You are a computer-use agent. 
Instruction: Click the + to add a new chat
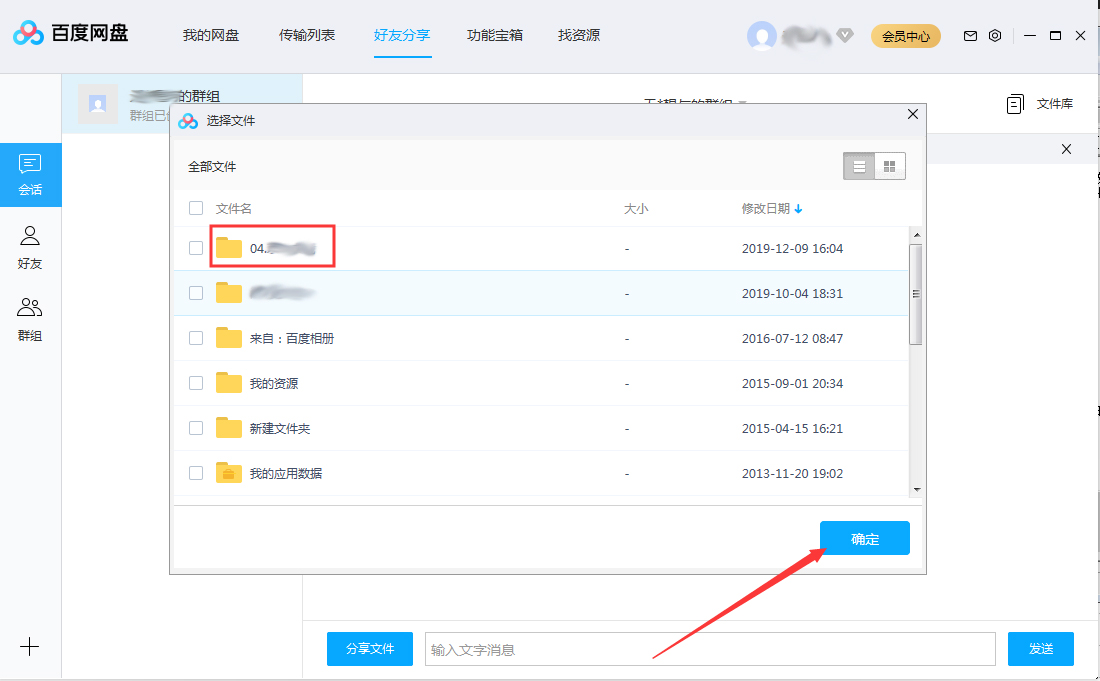[30, 647]
